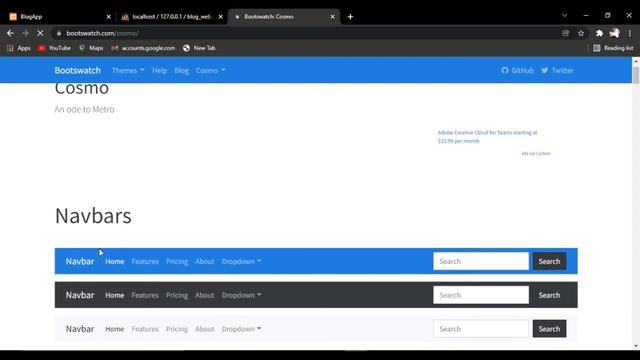Click Navbar brand in the blue navbar

[80, 261]
